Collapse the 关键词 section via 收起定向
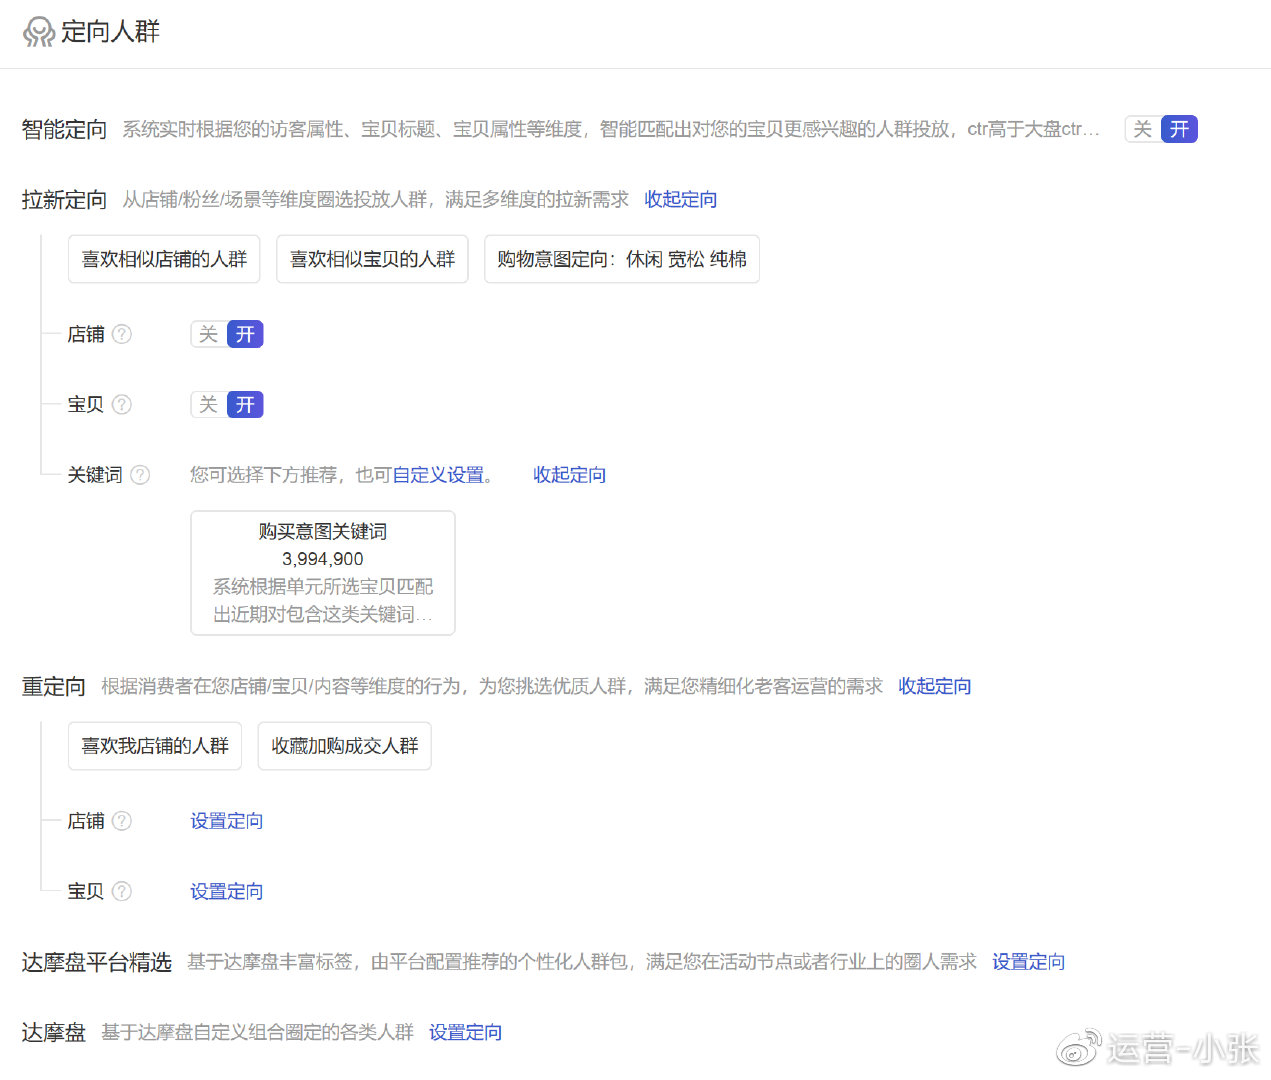The image size is (1271, 1080). click(569, 475)
